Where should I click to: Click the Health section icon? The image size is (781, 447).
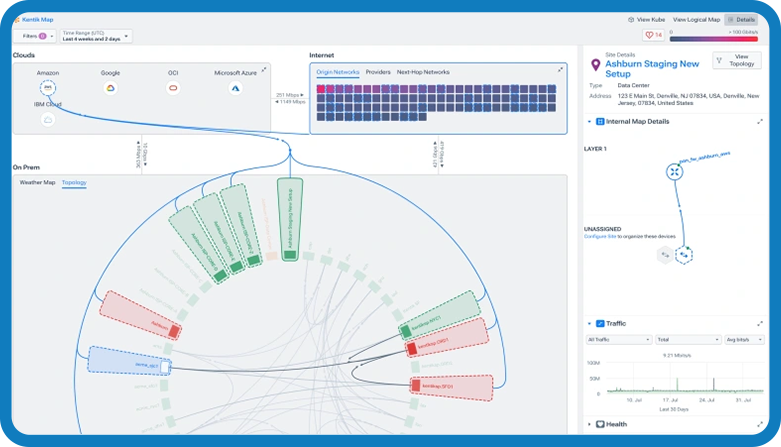point(600,424)
